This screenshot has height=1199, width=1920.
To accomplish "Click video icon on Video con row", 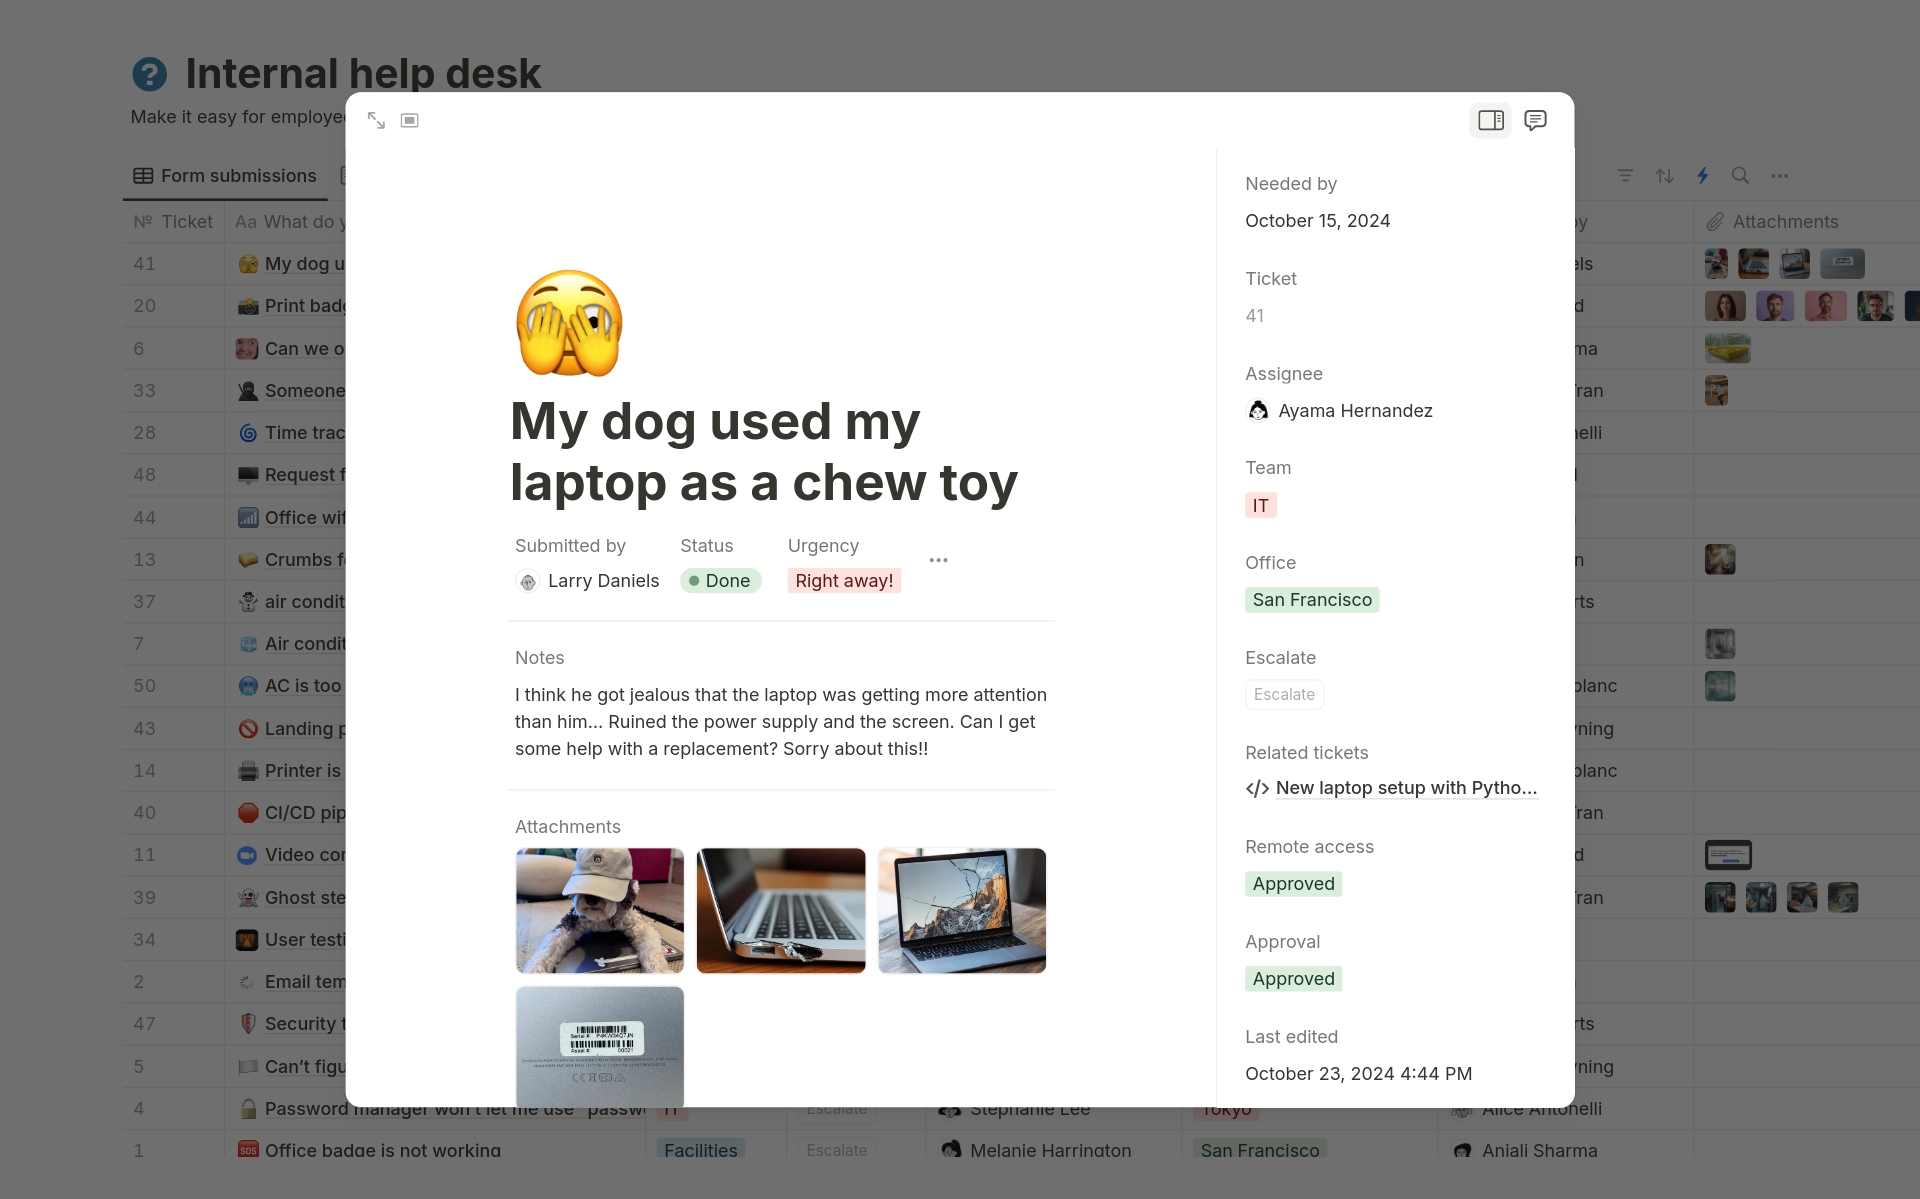I will 248,855.
